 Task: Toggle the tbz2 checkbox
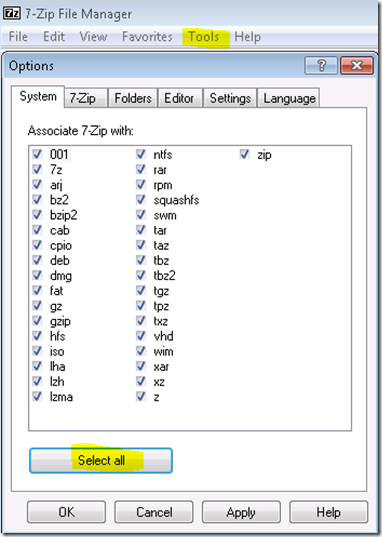141,275
